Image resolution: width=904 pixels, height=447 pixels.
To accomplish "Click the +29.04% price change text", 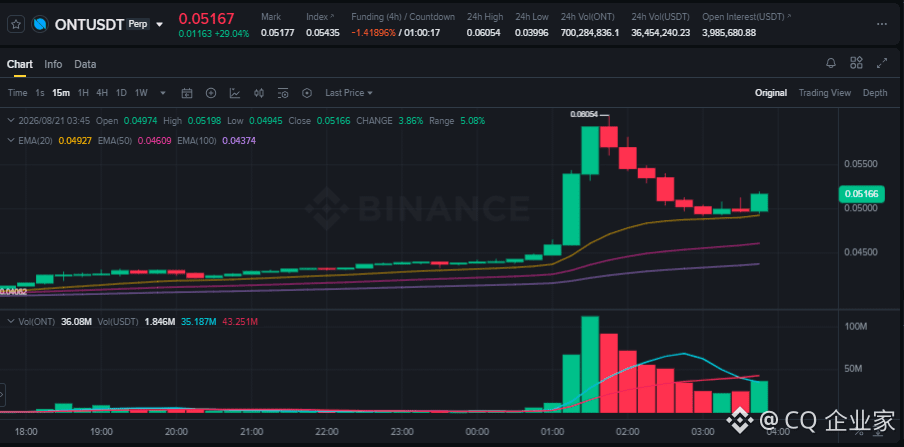I will click(232, 34).
